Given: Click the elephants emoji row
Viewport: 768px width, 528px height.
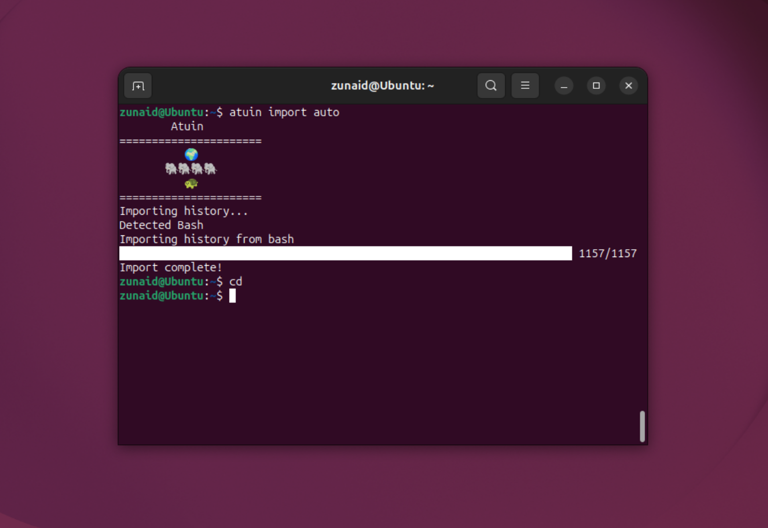Looking at the screenshot, I should (x=191, y=169).
